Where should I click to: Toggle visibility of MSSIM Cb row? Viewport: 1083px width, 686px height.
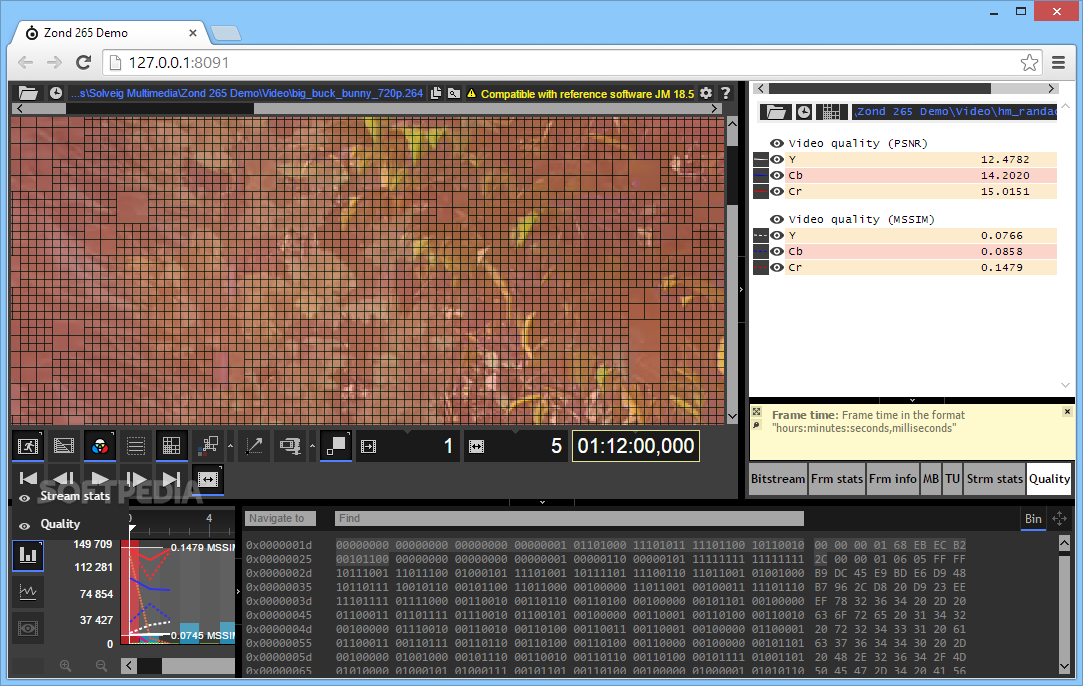pyautogui.click(x=777, y=251)
